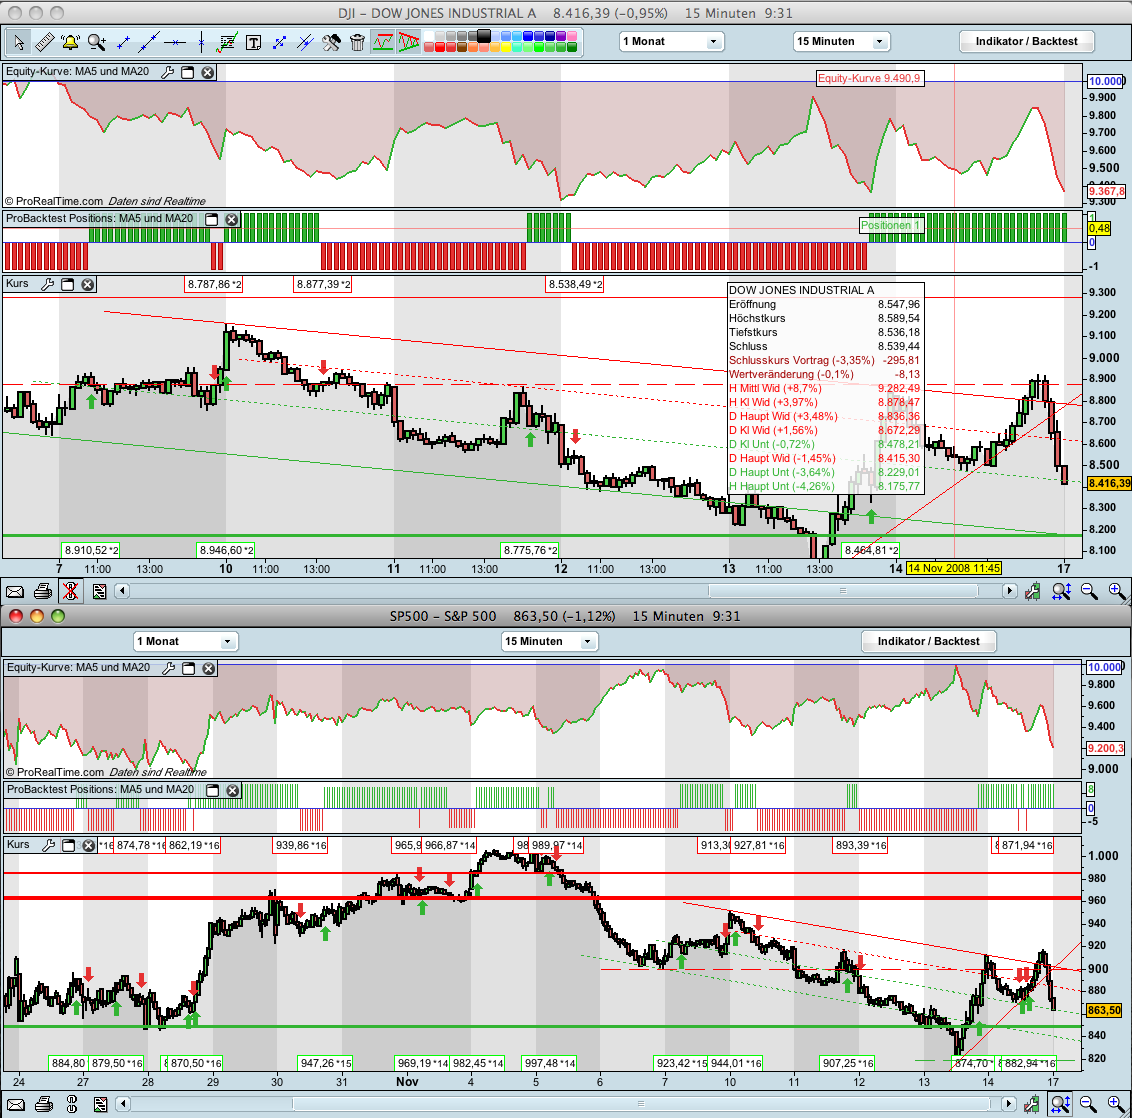Click the DJI auto-fit zoom magnifier with arrows
The image size is (1132, 1118).
coord(1061,592)
